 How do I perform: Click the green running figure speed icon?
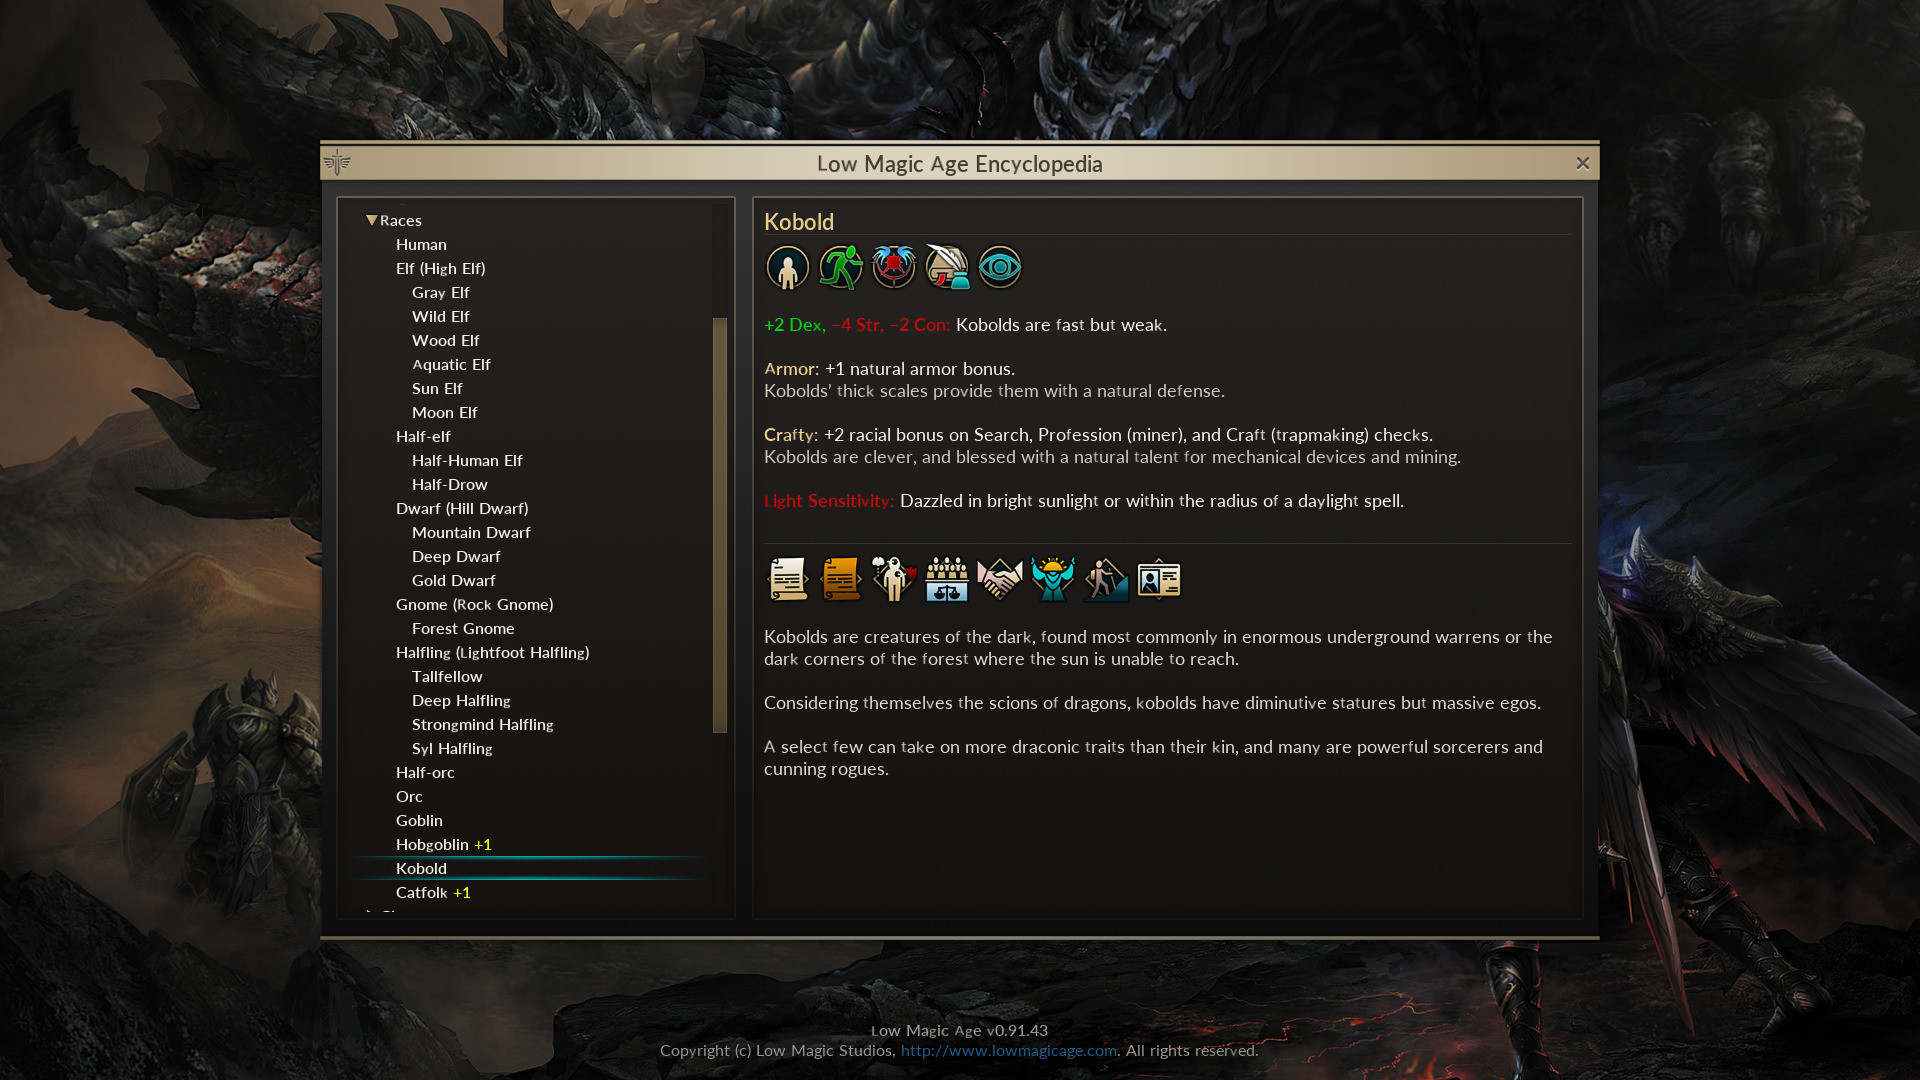(841, 268)
